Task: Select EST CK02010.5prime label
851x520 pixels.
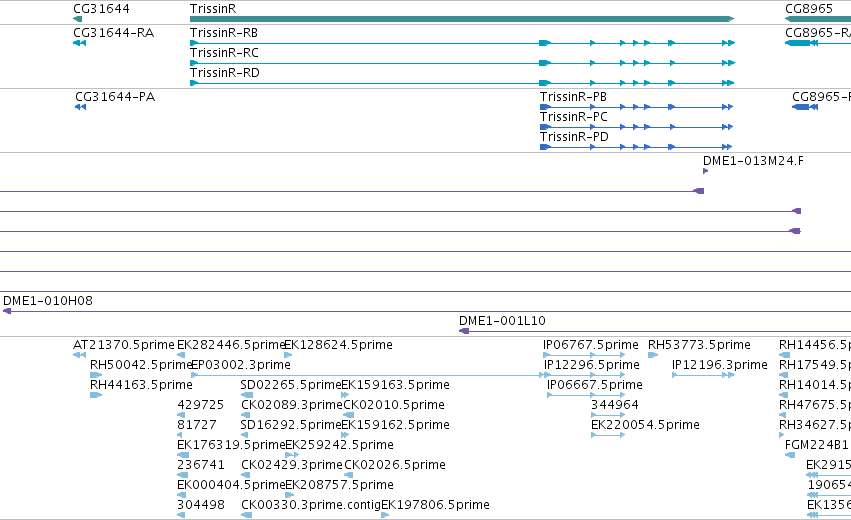Action: [x=394, y=405]
